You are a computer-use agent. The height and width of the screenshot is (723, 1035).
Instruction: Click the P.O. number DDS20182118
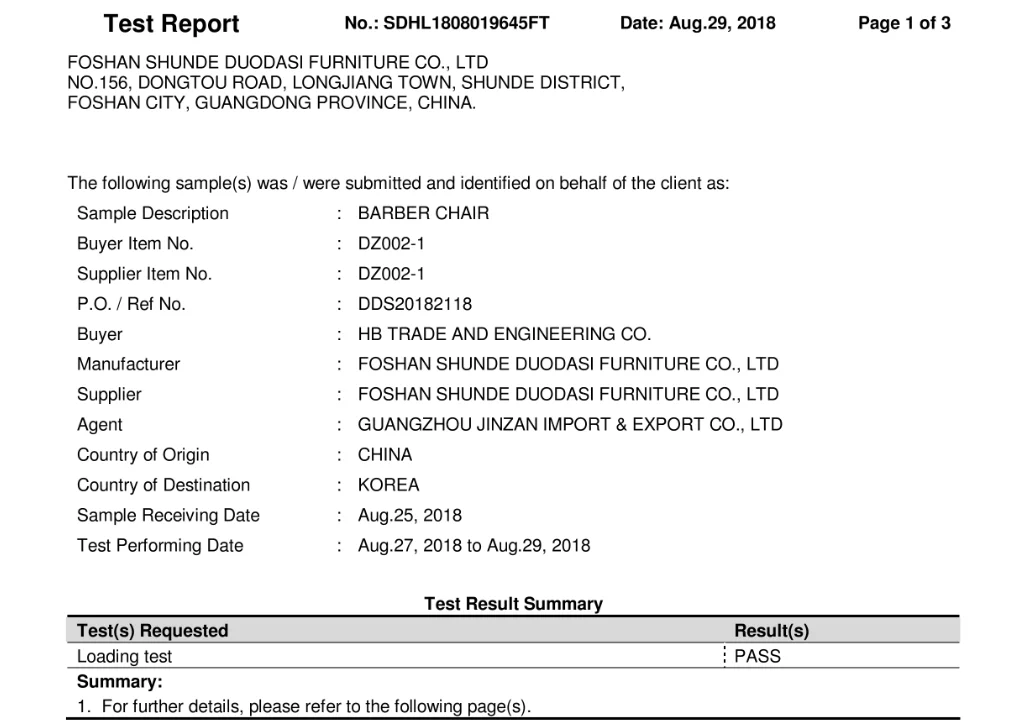tap(415, 304)
